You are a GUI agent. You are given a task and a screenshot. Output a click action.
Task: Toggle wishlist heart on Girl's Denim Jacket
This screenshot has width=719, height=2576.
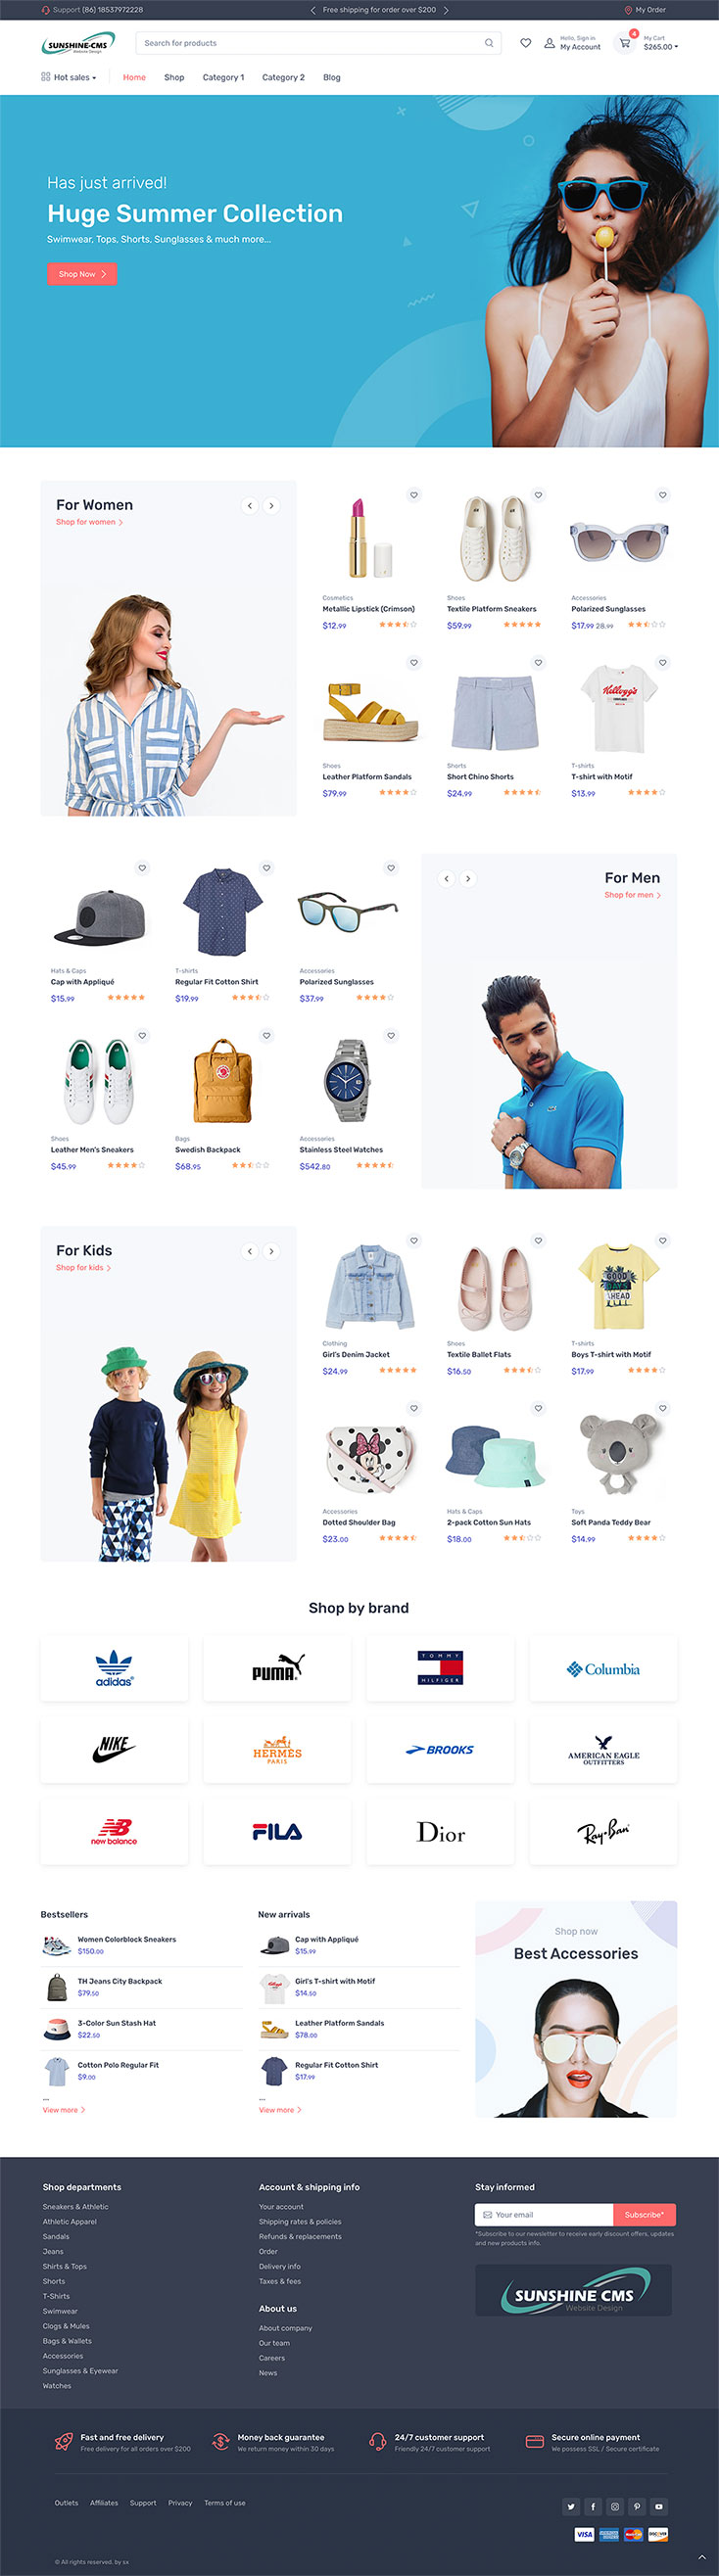pos(414,1240)
